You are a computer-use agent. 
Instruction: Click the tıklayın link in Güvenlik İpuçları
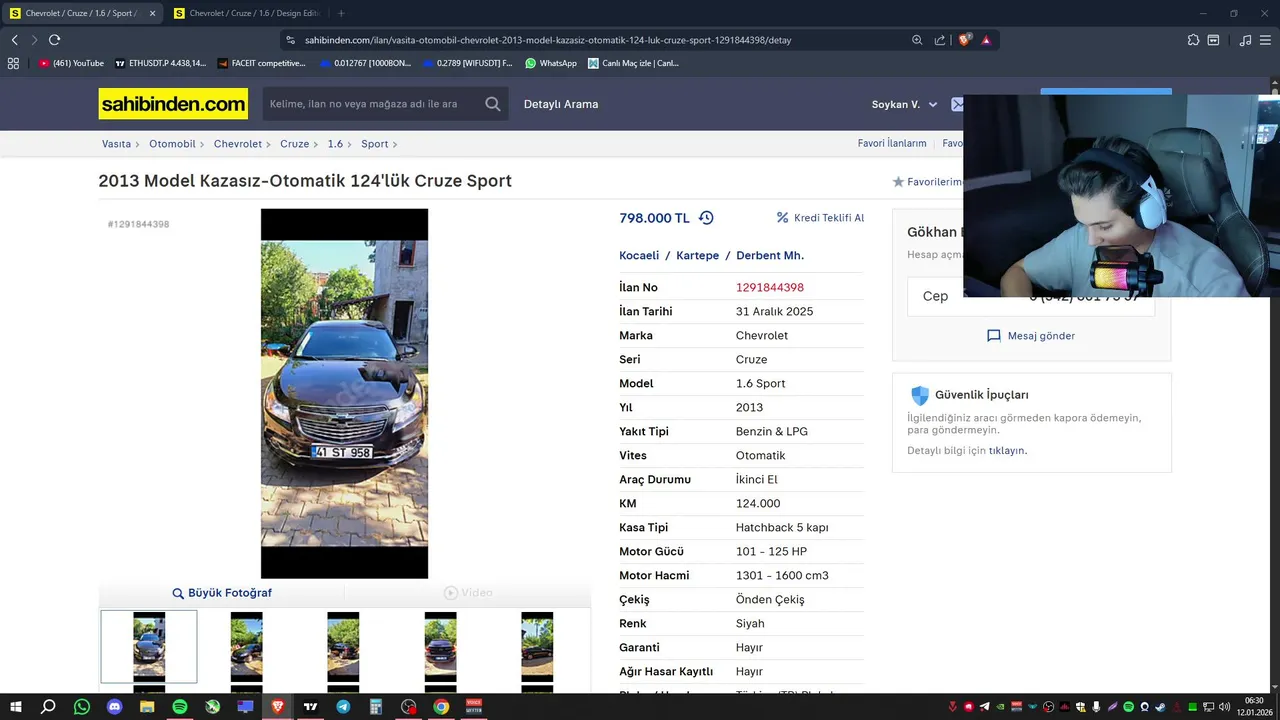[1007, 451]
